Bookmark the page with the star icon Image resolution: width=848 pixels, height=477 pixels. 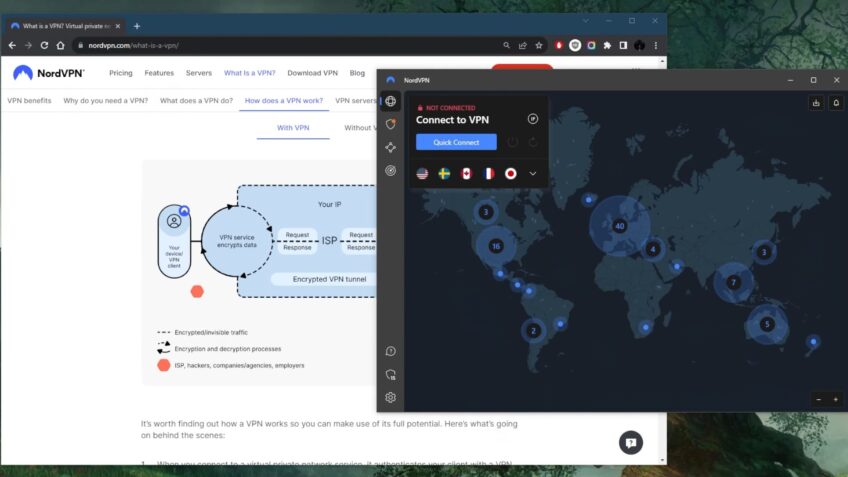click(x=539, y=45)
